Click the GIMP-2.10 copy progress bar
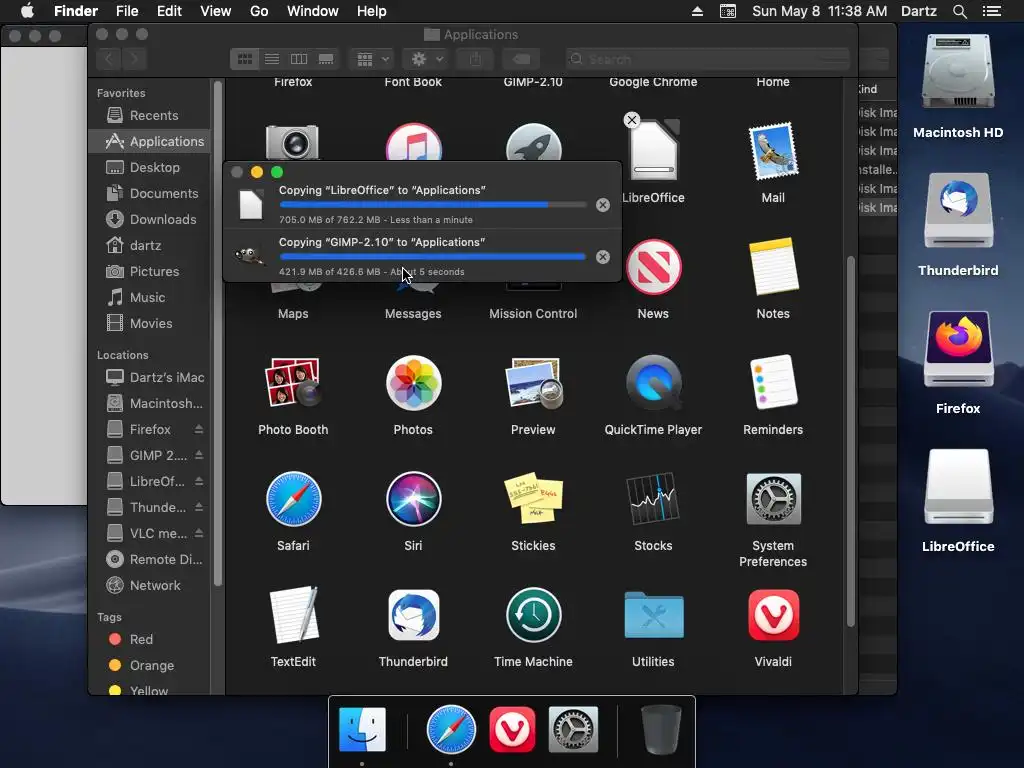This screenshot has width=1024, height=768. pos(432,257)
